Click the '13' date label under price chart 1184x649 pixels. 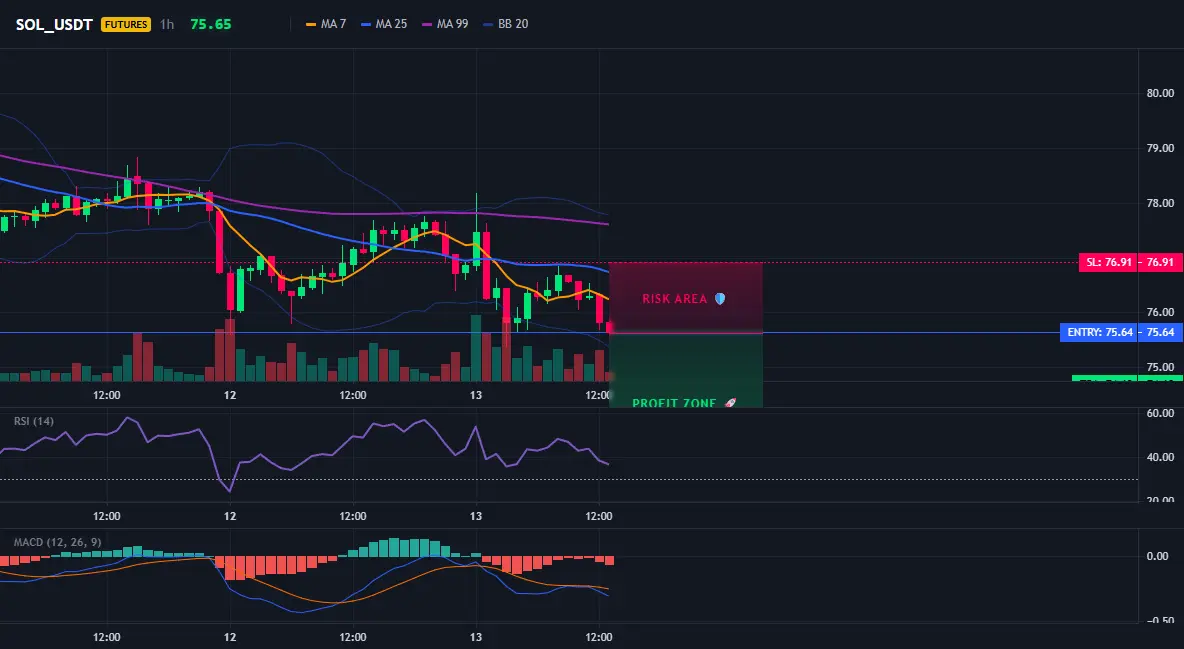[476, 395]
